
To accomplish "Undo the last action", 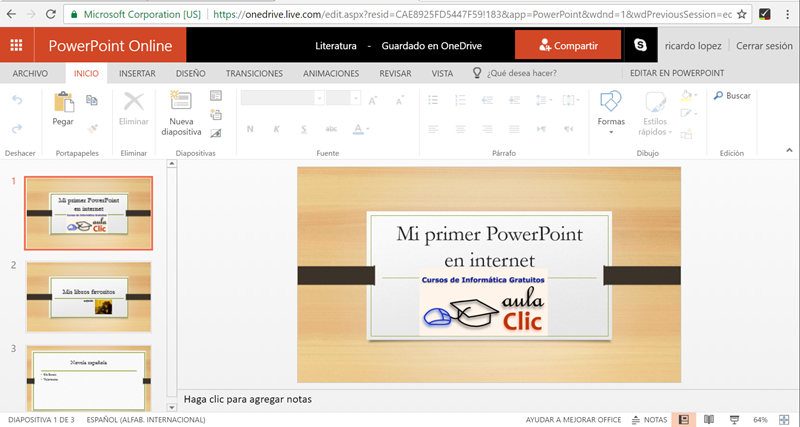I will click(17, 100).
